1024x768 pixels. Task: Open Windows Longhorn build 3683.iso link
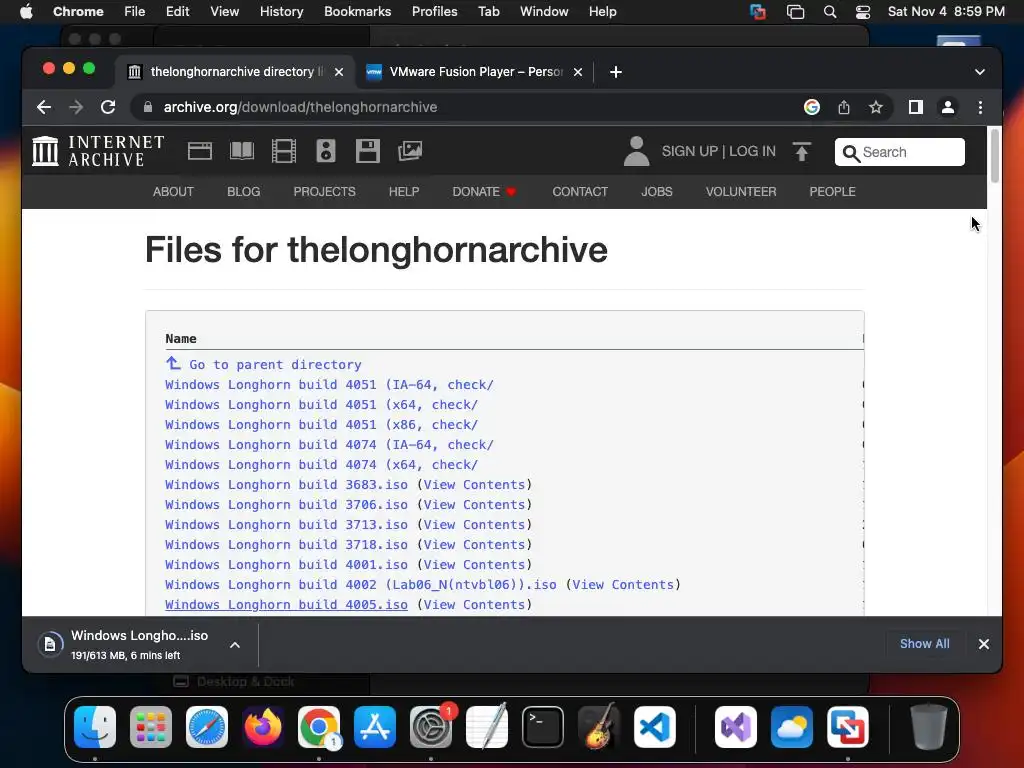click(x=286, y=485)
